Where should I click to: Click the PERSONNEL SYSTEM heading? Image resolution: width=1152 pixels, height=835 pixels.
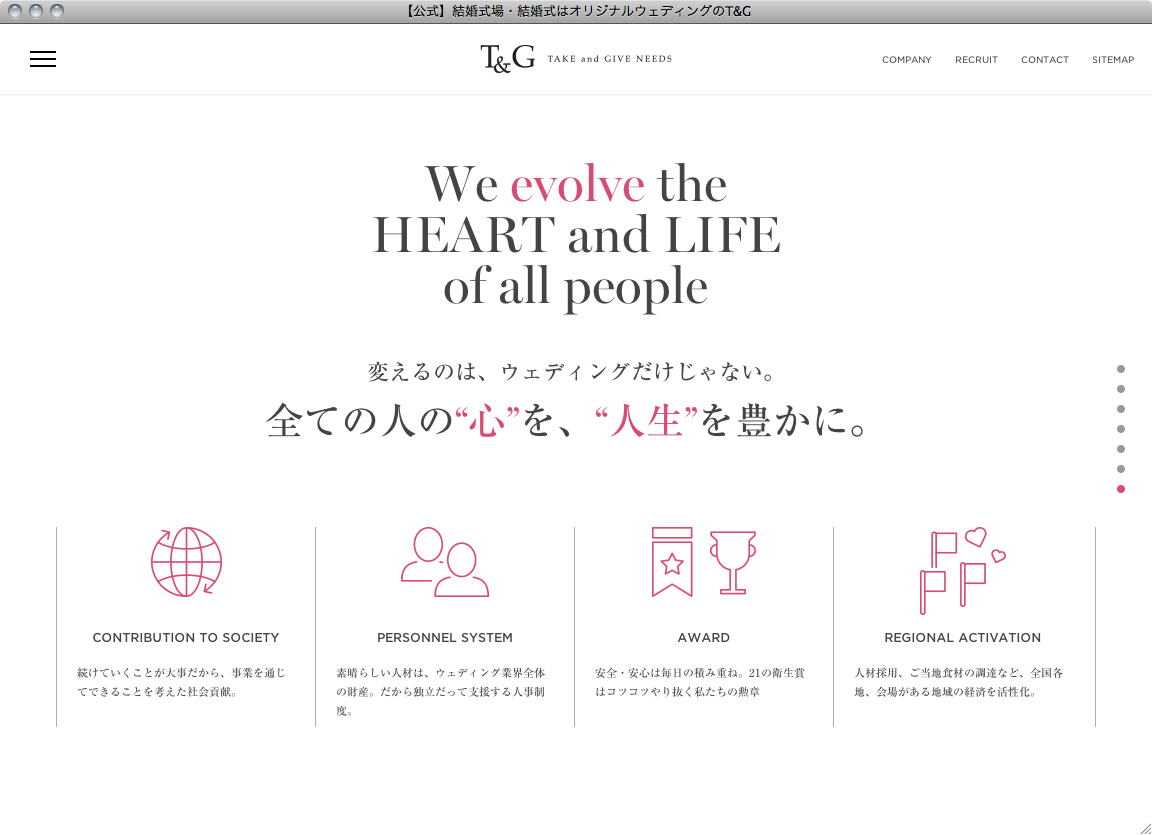point(445,638)
